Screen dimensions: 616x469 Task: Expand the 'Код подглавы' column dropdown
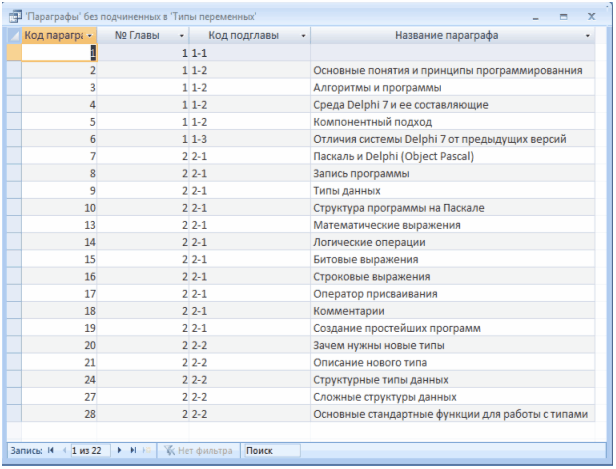(302, 35)
